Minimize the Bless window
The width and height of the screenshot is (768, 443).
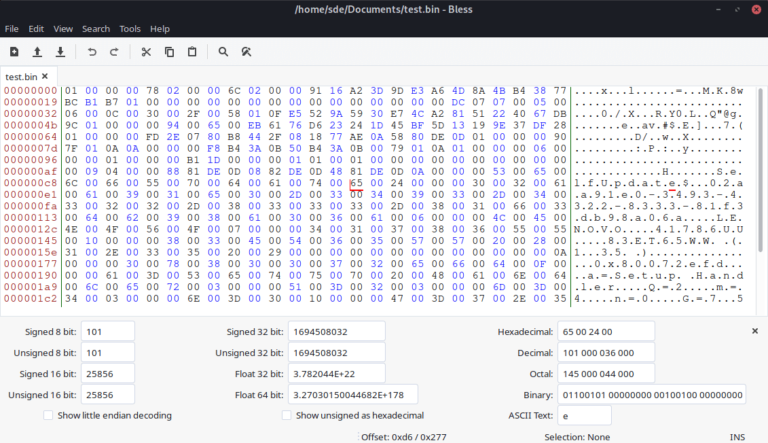tap(718, 9)
